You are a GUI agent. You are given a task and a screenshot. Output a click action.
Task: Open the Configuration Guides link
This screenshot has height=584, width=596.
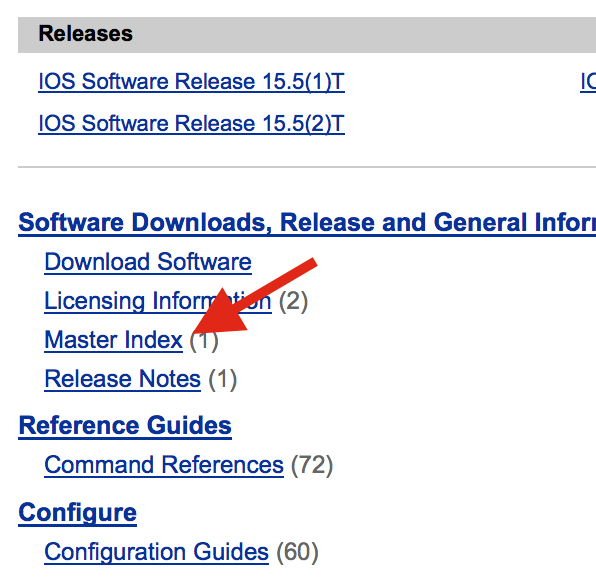tap(156, 552)
